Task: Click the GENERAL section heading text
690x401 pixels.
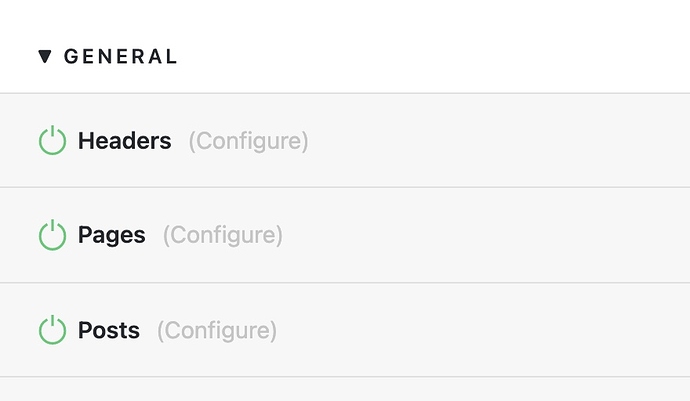Action: [121, 56]
